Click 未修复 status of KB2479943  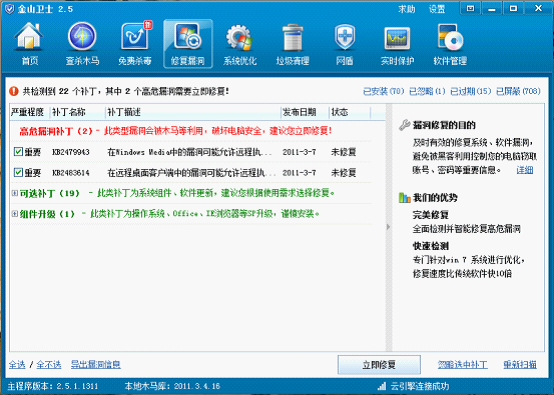point(343,152)
